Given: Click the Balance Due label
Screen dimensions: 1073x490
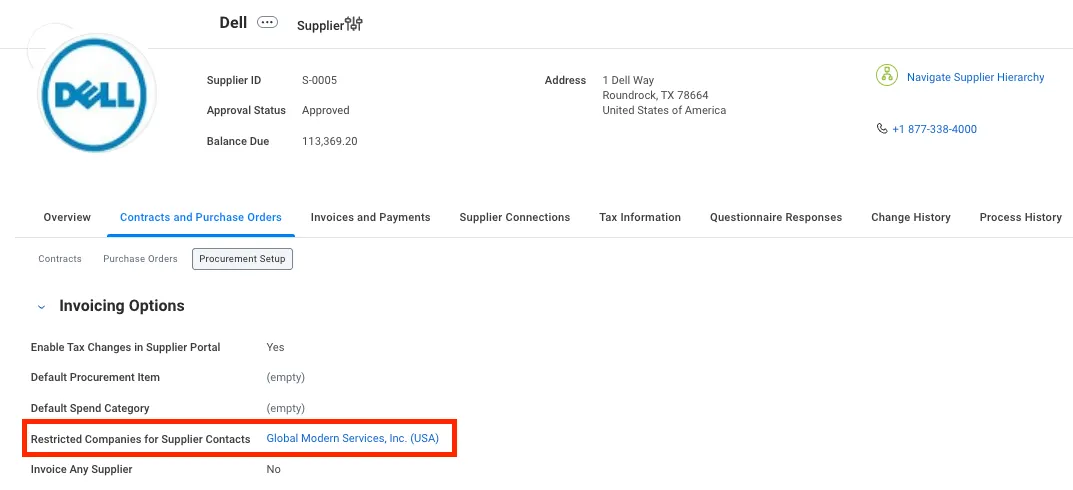Looking at the screenshot, I should click(x=237, y=142).
